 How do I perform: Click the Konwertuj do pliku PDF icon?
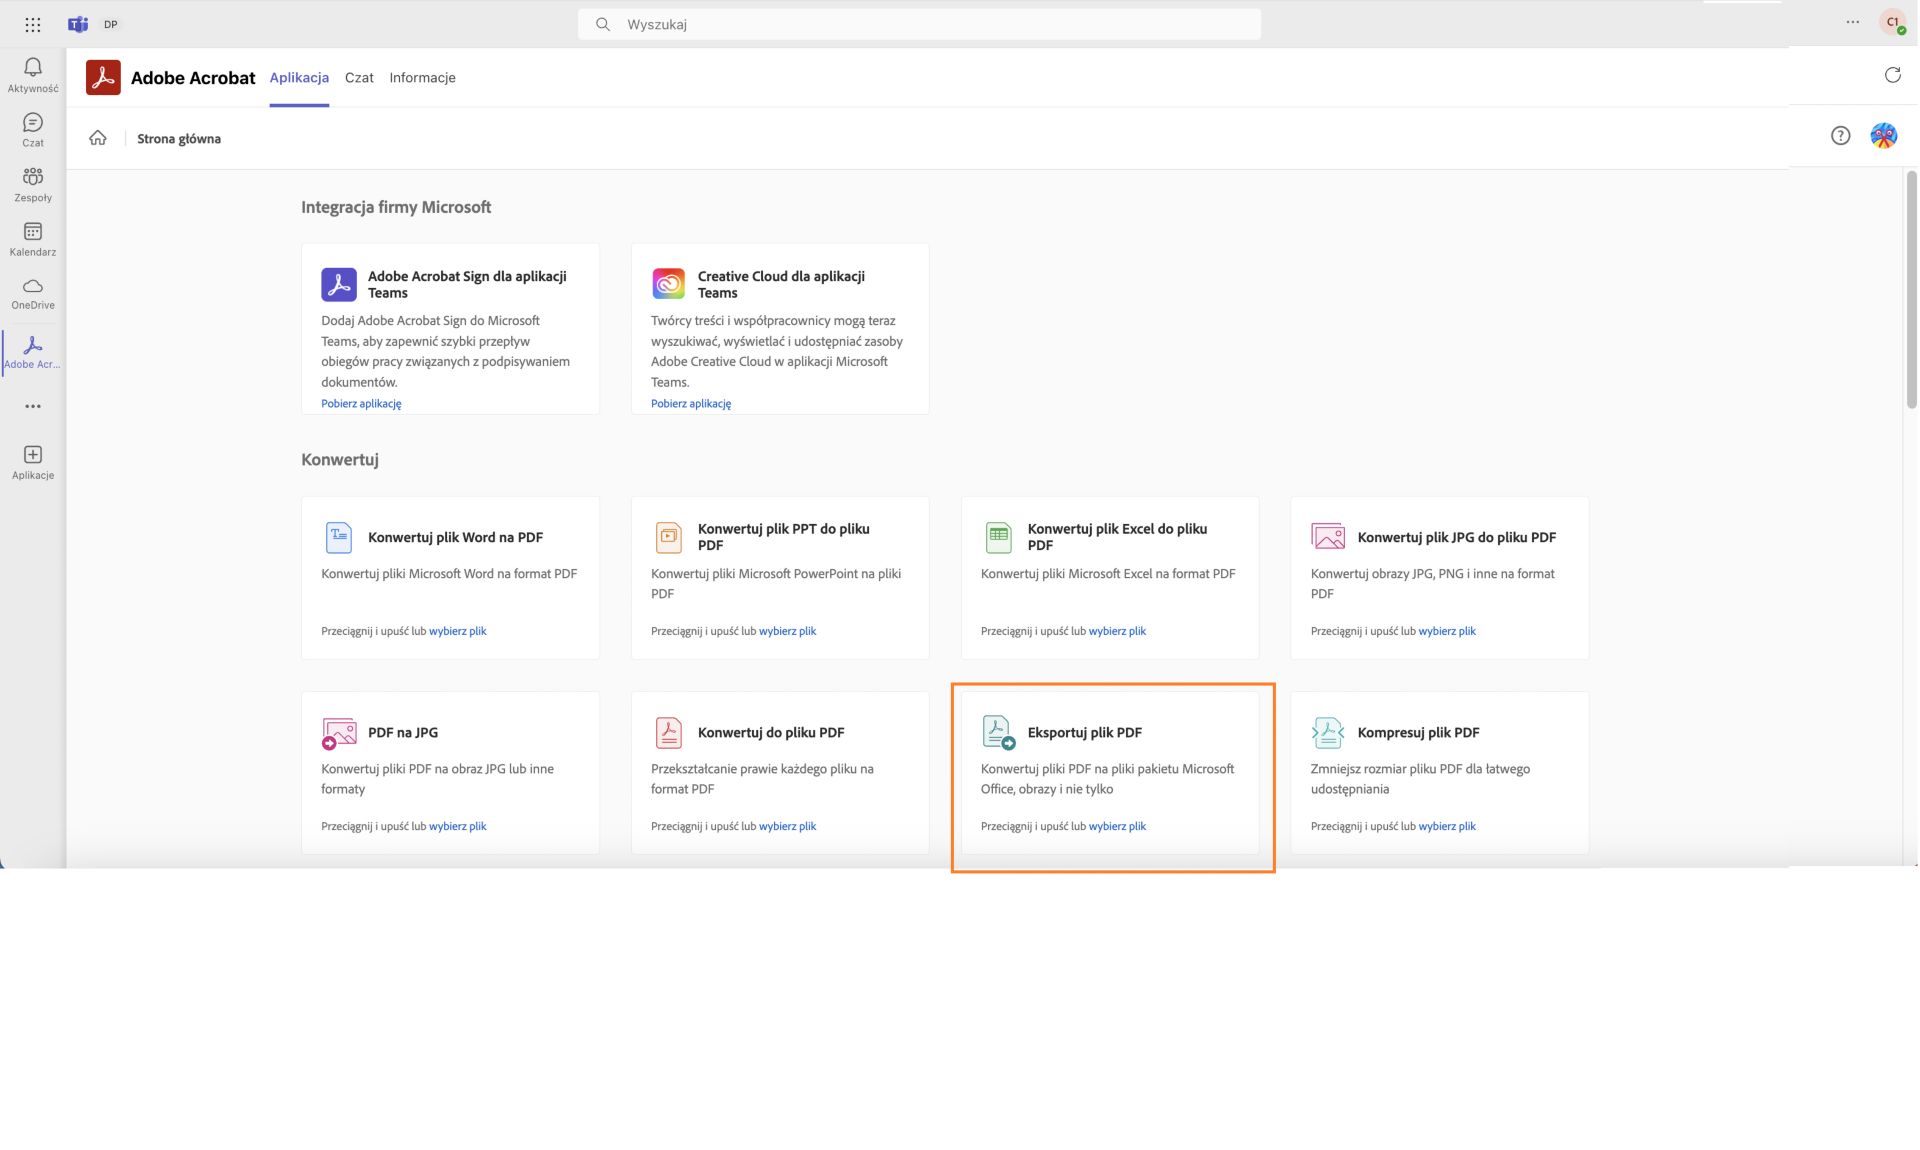pos(669,733)
